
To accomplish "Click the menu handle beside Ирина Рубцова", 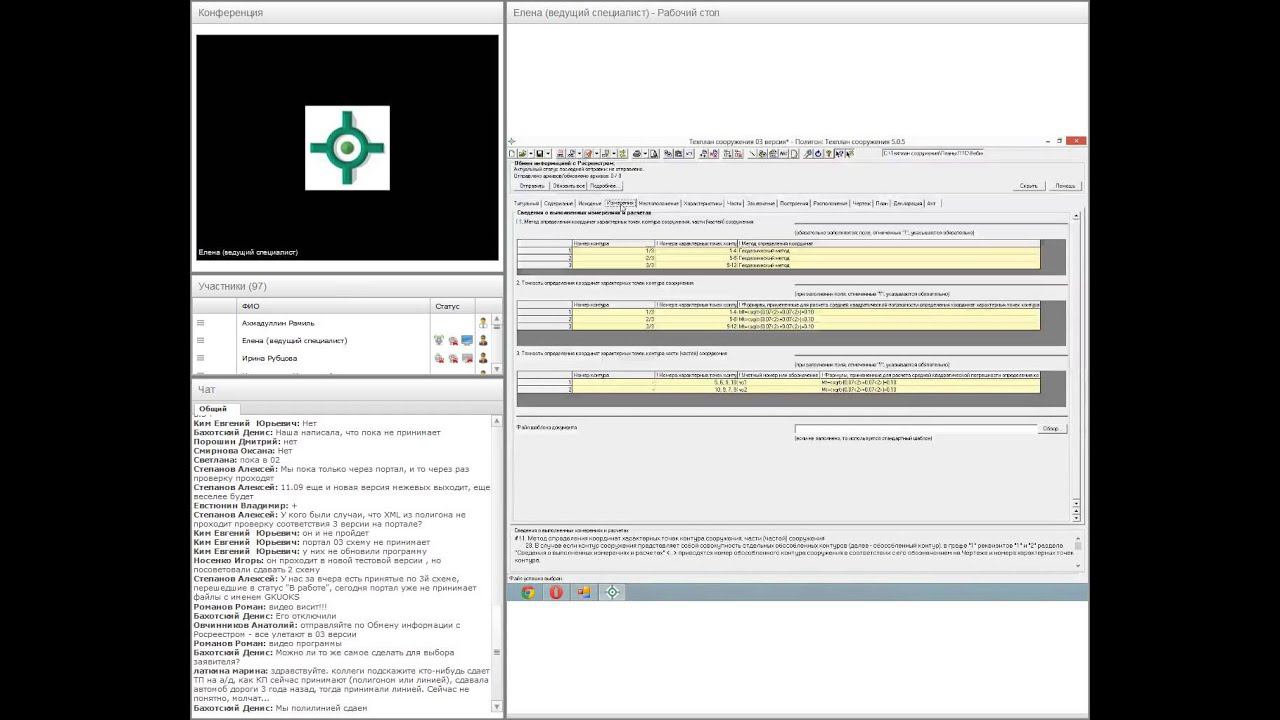I will (x=200, y=358).
